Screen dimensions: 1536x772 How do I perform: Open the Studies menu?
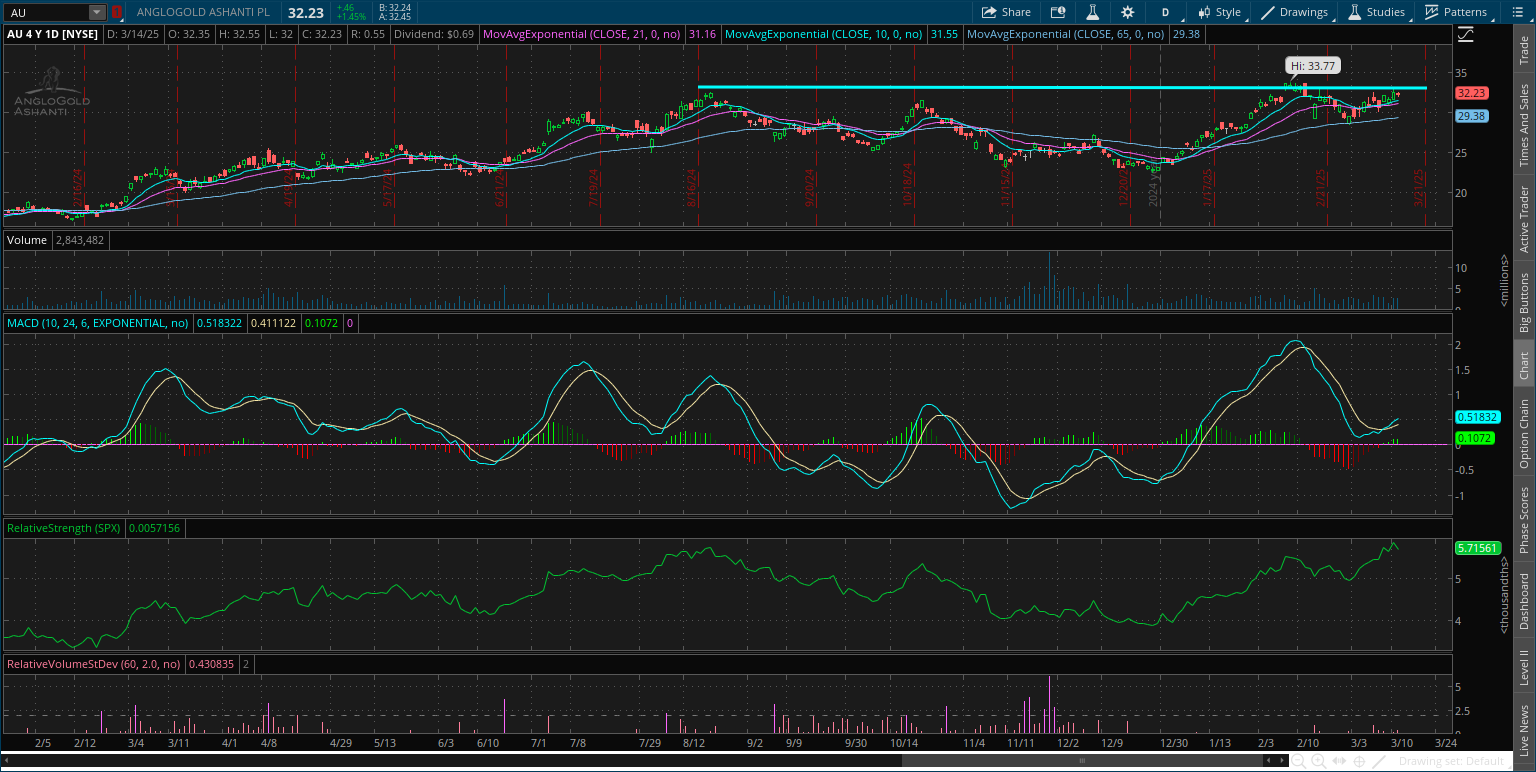pos(1377,12)
